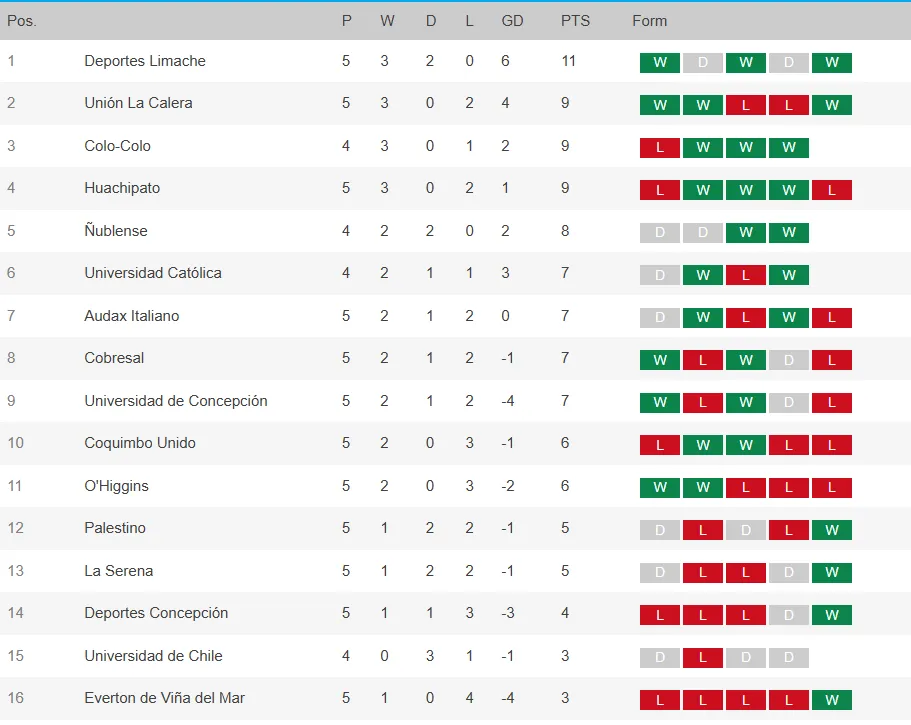
Task: Open the Unión La Calera team link
Action: (138, 103)
